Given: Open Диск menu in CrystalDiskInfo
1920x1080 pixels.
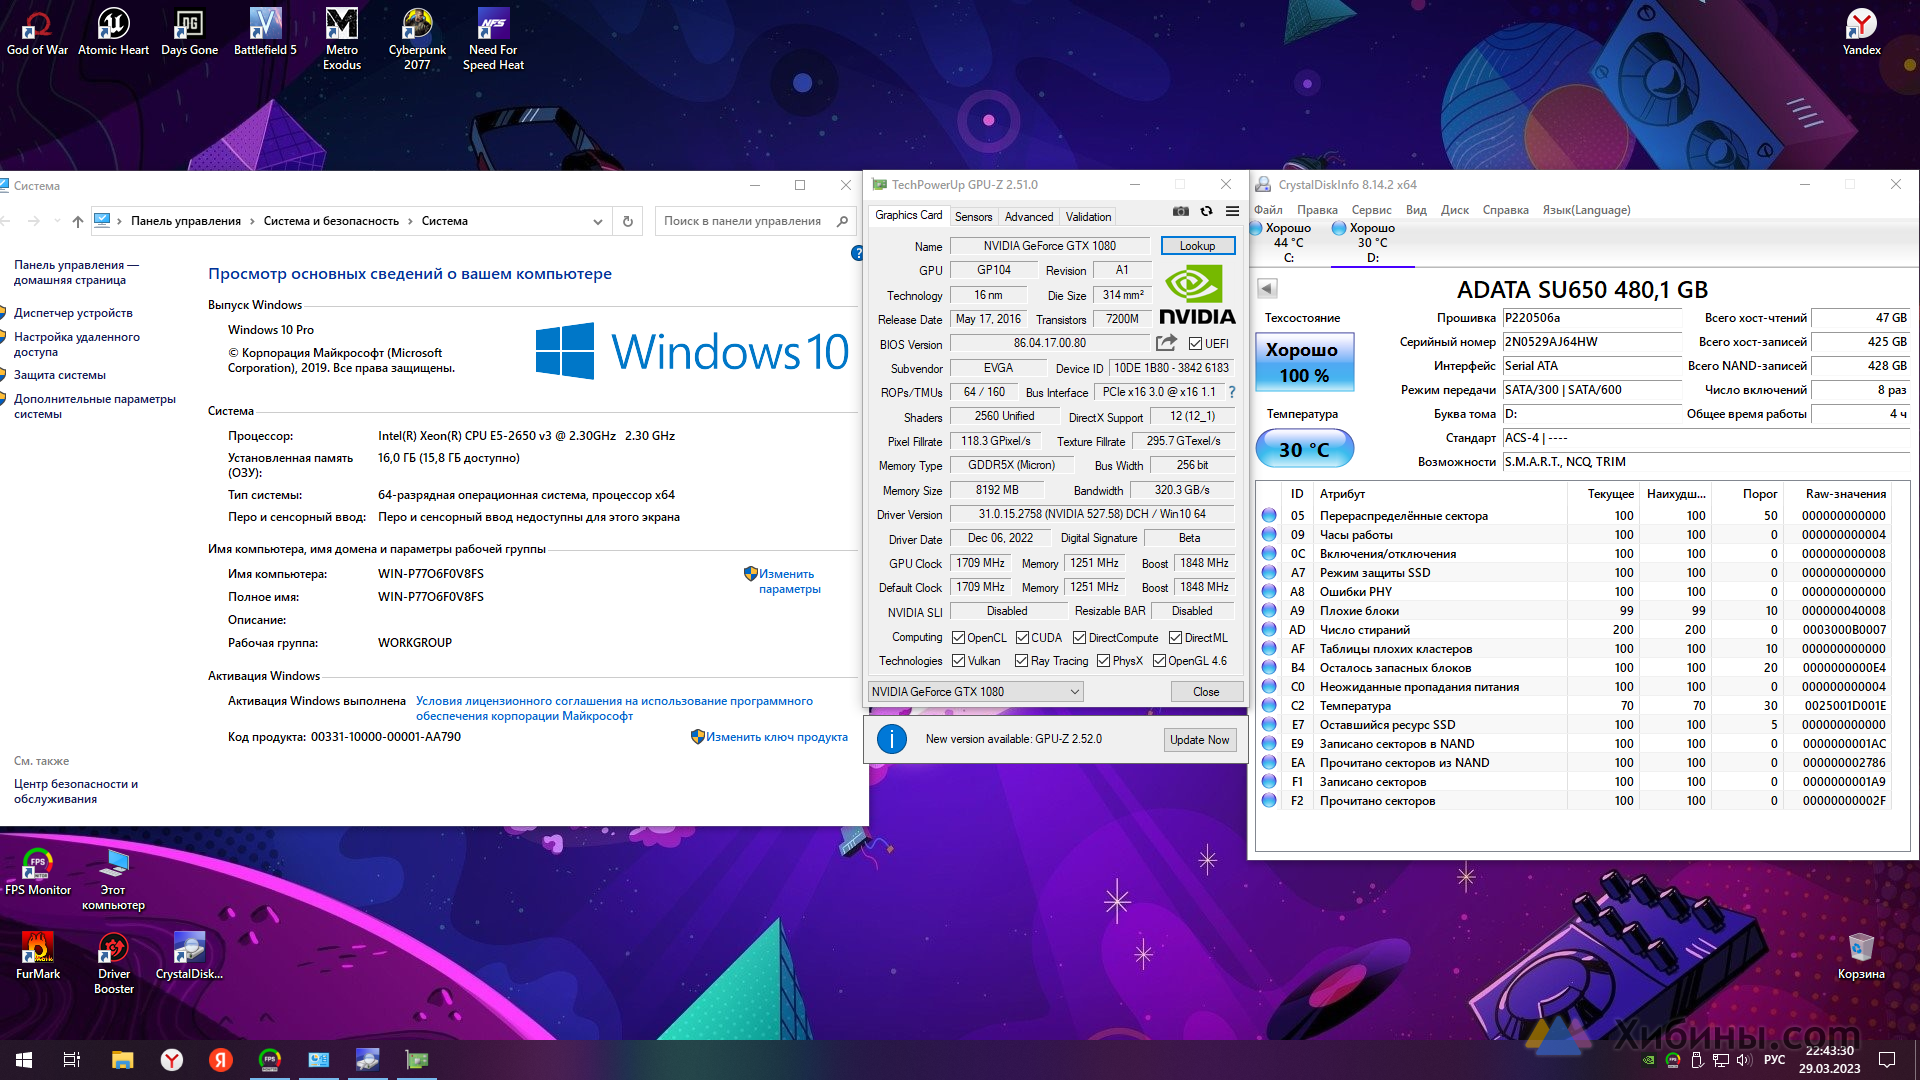Looking at the screenshot, I should point(1454,210).
